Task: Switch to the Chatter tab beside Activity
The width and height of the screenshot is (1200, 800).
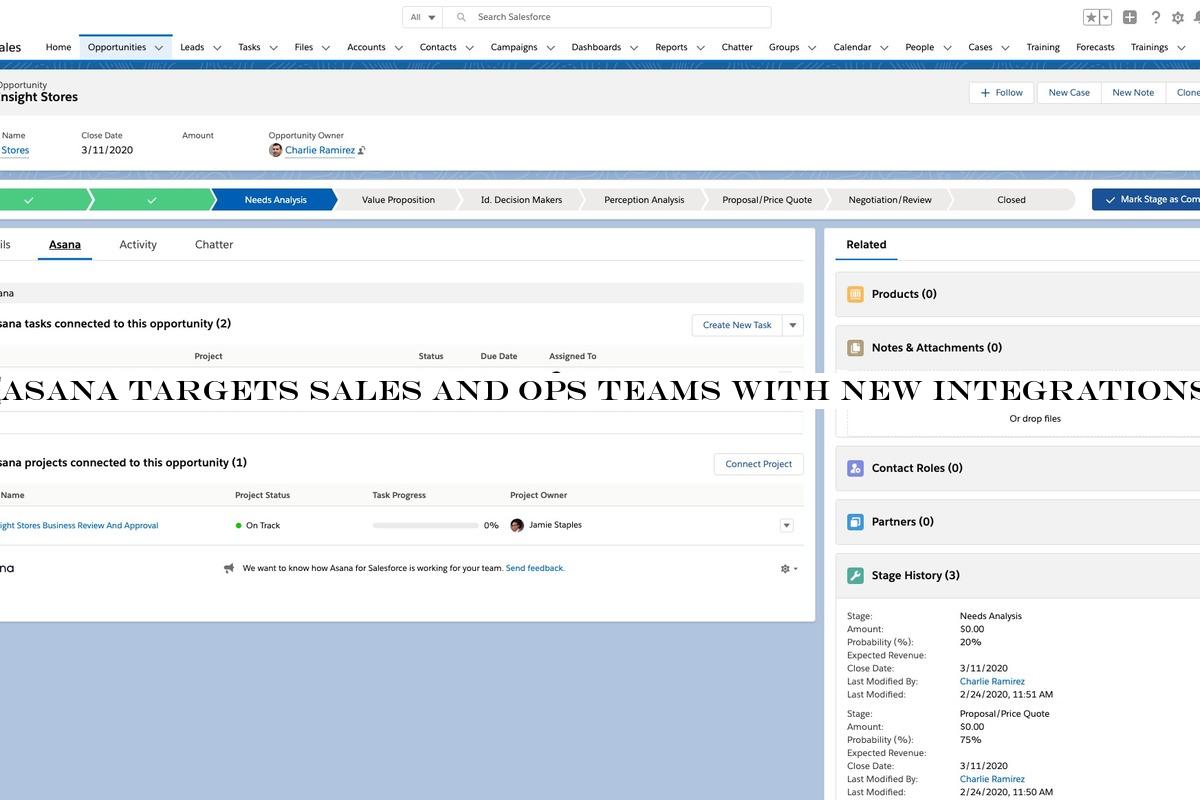Action: [214, 245]
